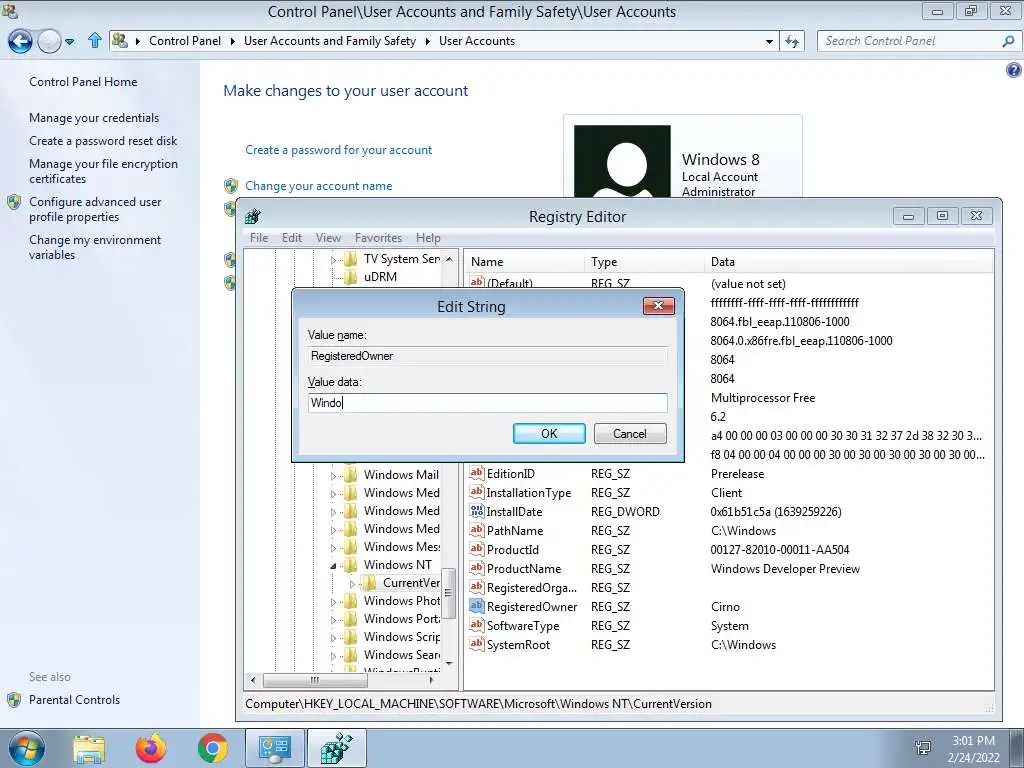Click Create a password for your account
1024x768 pixels.
point(338,150)
